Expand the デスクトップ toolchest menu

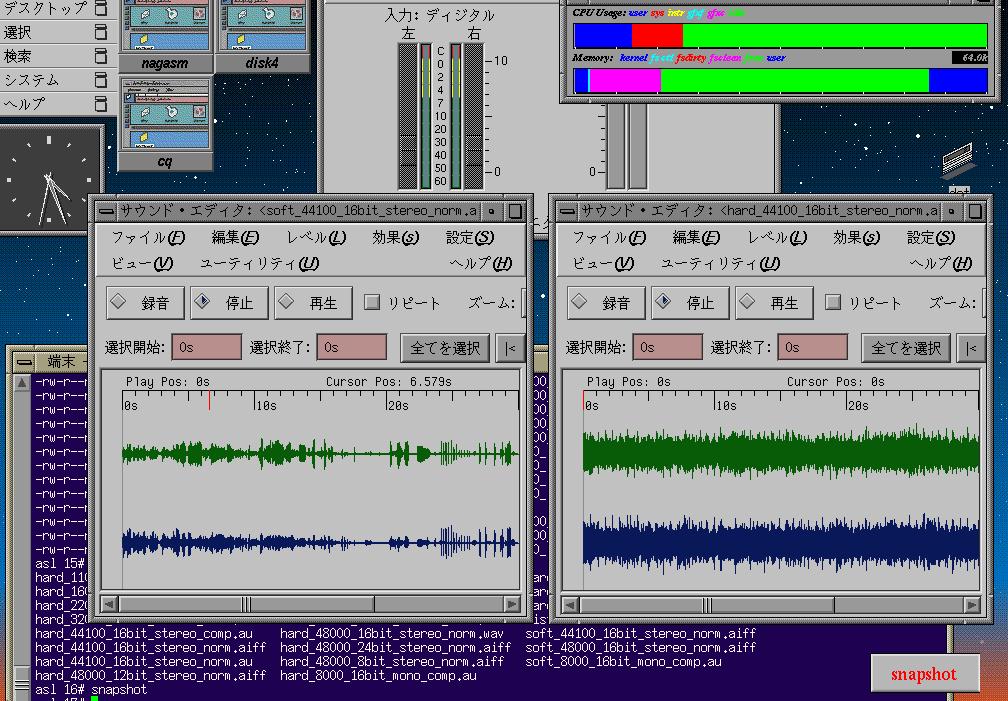pyautogui.click(x=45, y=8)
